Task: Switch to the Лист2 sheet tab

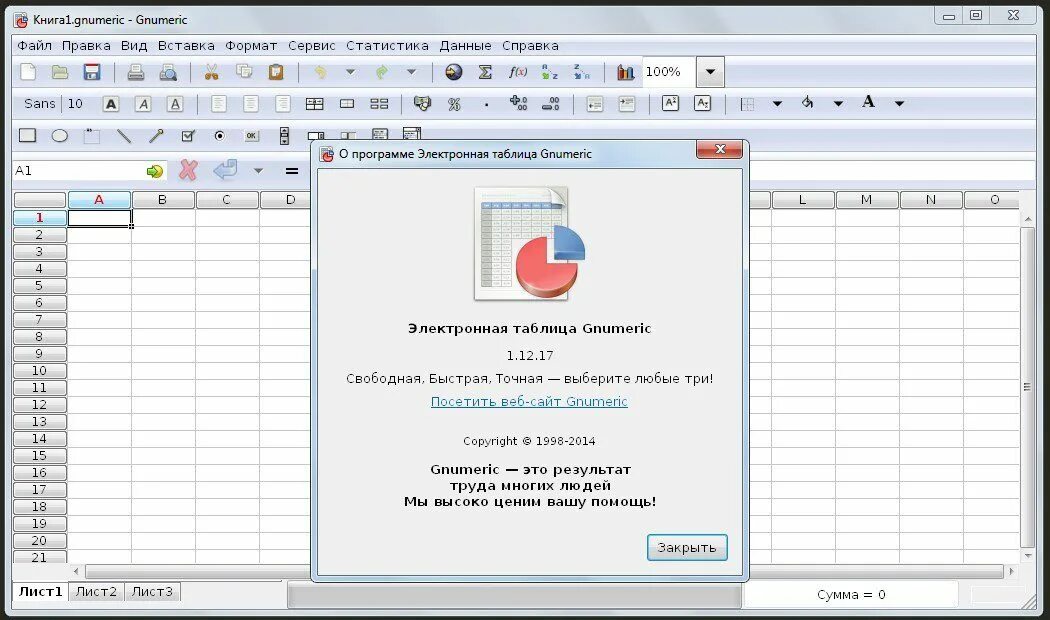Action: pyautogui.click(x=96, y=592)
